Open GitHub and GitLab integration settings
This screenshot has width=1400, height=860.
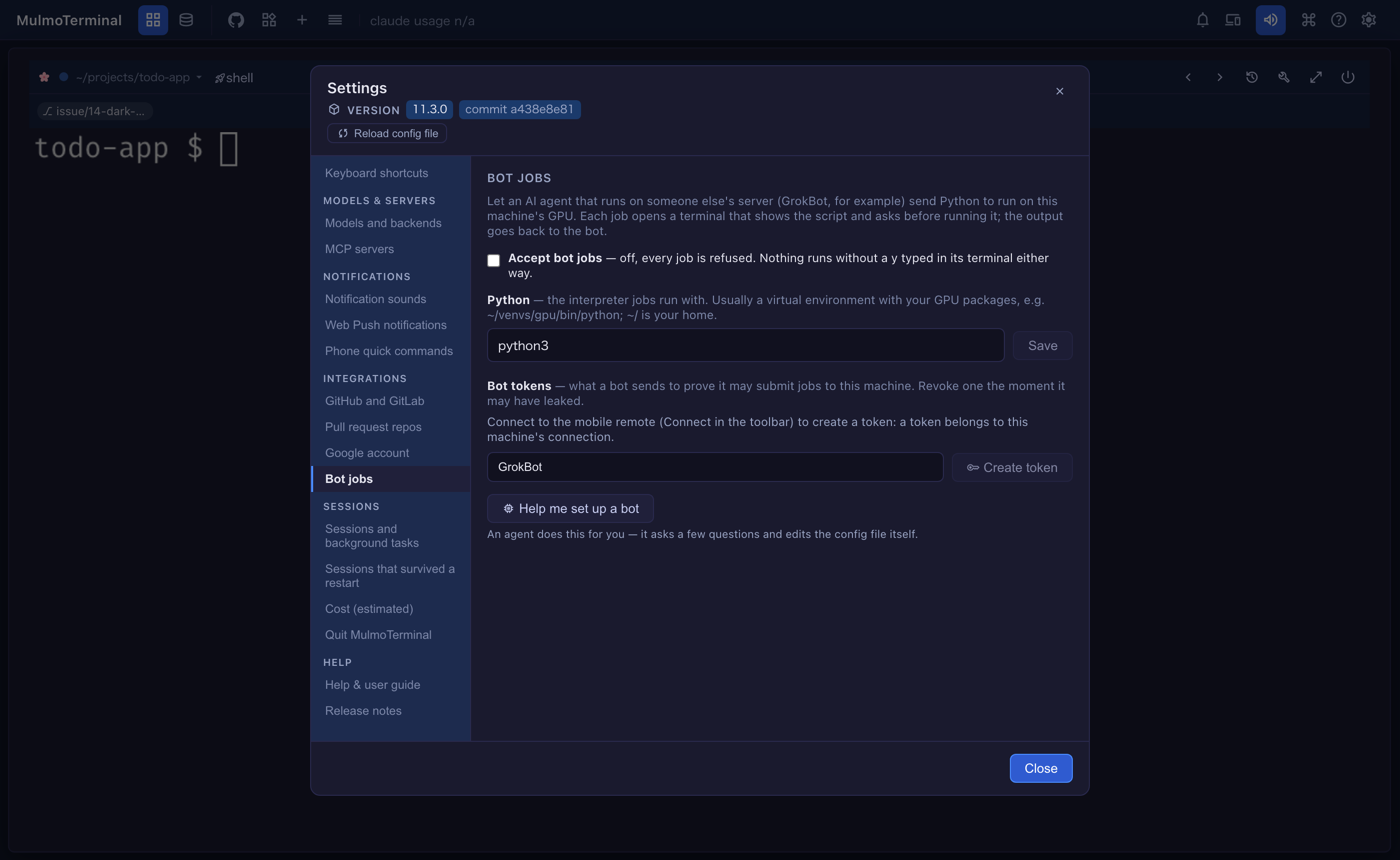tap(391, 401)
